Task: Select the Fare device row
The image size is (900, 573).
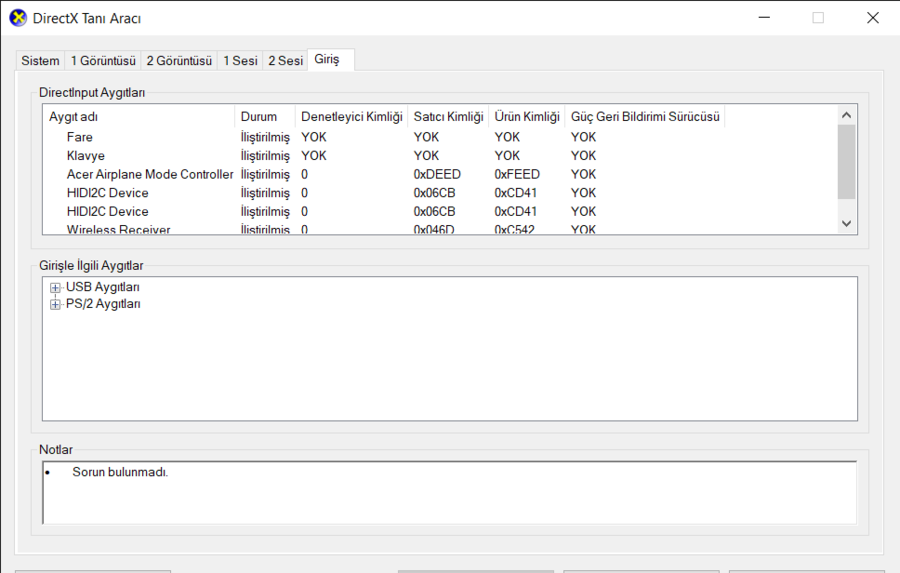Action: (79, 137)
